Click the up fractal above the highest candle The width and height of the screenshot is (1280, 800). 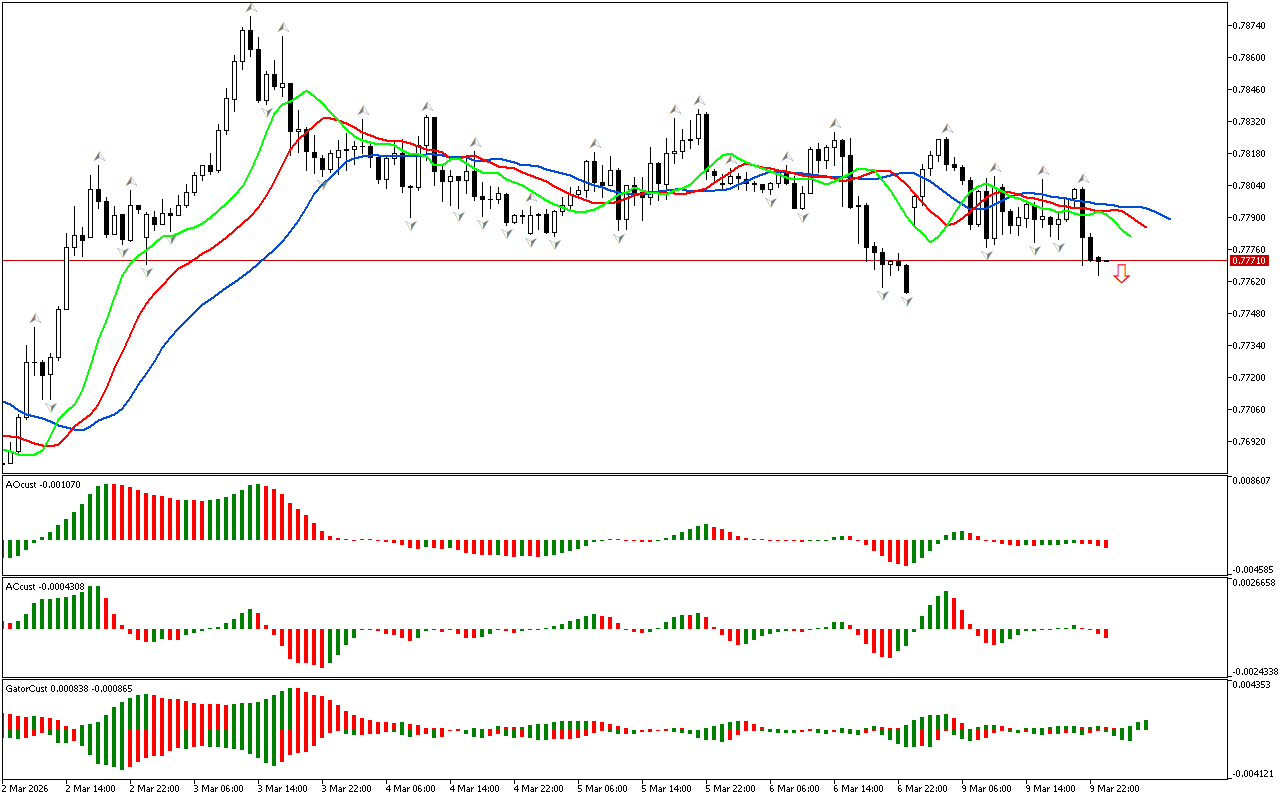tap(251, 8)
